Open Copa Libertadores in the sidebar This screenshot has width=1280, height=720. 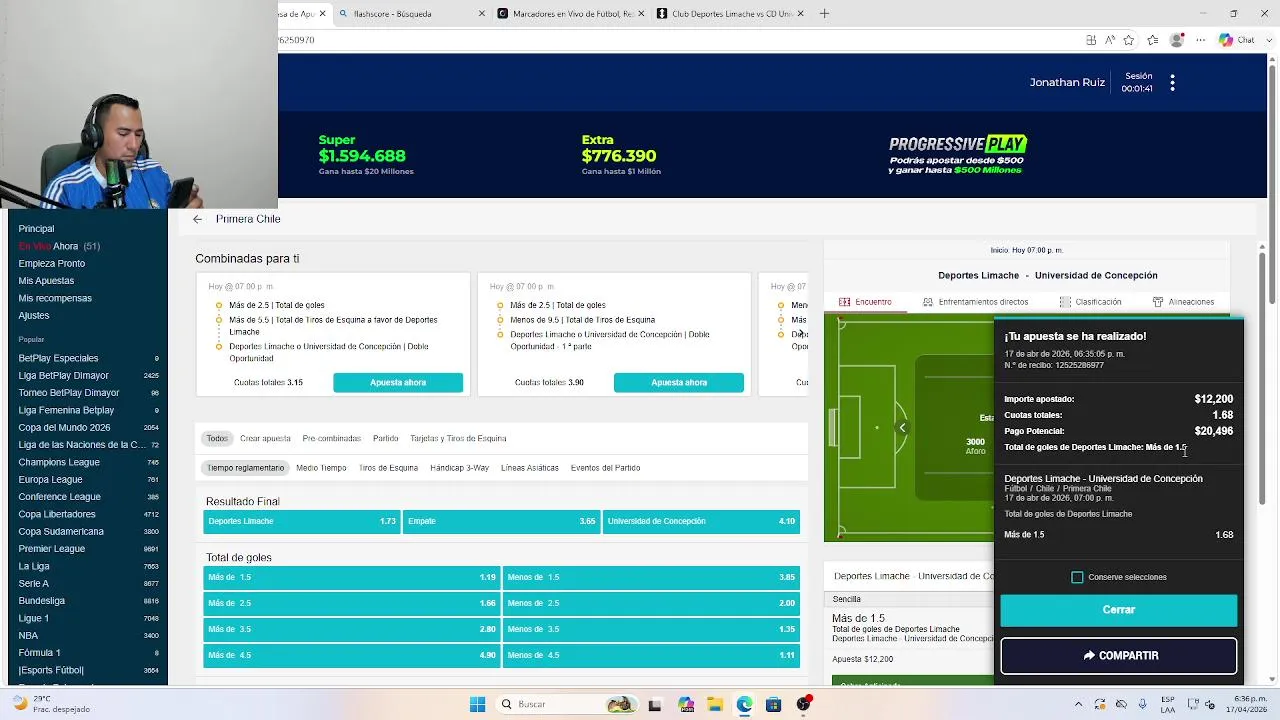[x=57, y=514]
